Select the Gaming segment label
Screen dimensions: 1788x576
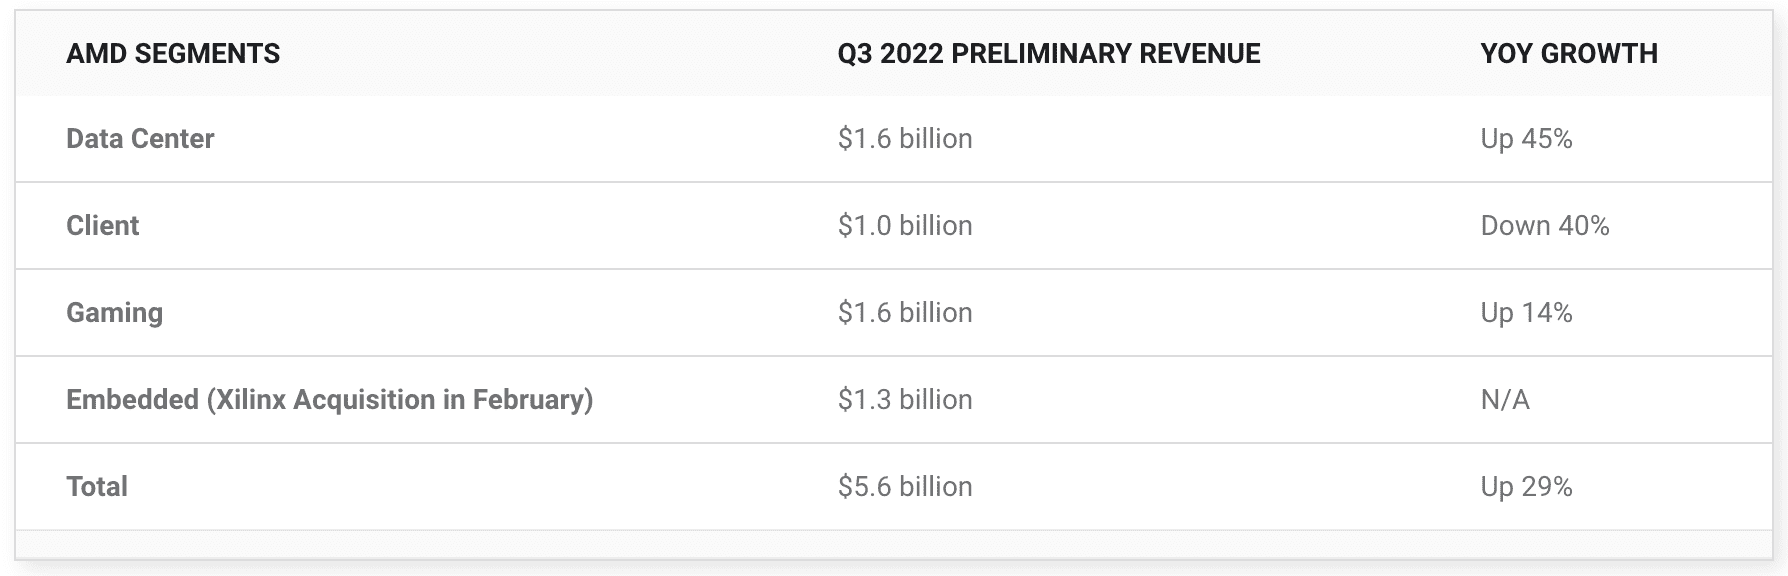114,312
